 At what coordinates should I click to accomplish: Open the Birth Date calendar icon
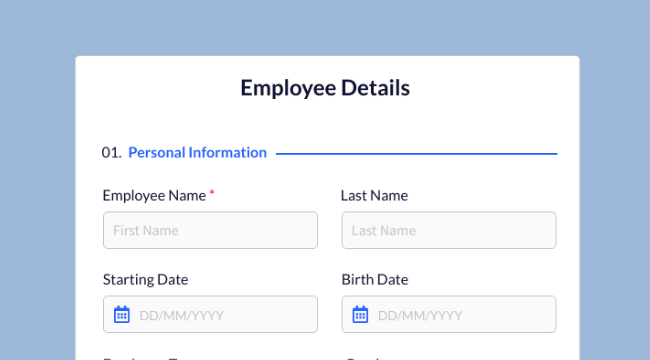360,314
